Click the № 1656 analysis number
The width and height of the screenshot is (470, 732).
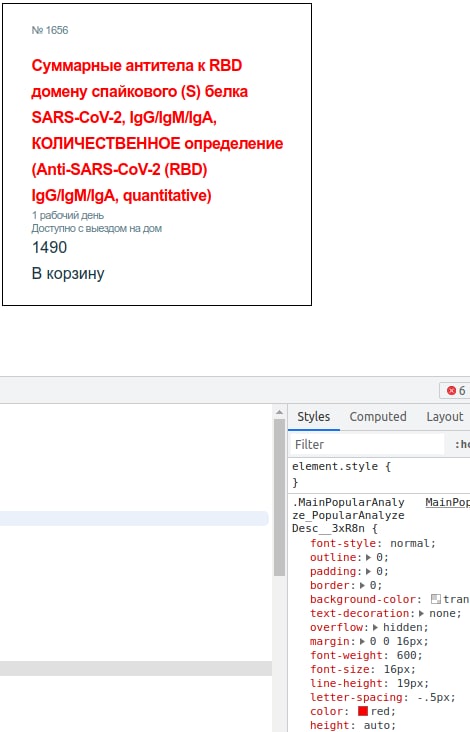pos(50,30)
